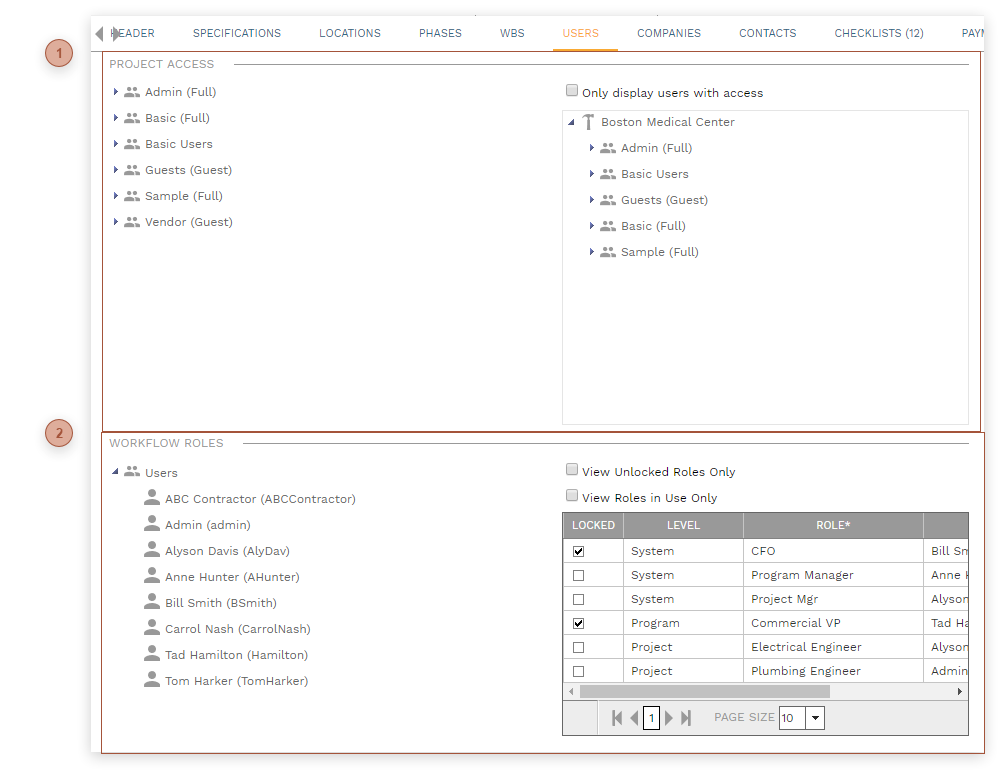
Task: Select page 1 in the pagination control
Action: pyautogui.click(x=651, y=717)
